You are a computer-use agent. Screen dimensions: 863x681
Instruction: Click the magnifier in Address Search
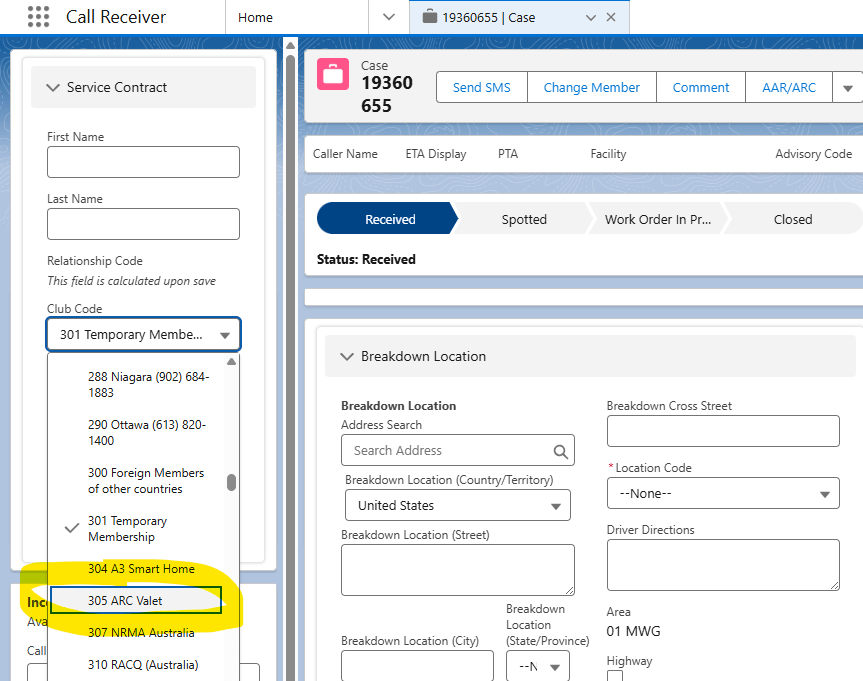[x=561, y=451]
